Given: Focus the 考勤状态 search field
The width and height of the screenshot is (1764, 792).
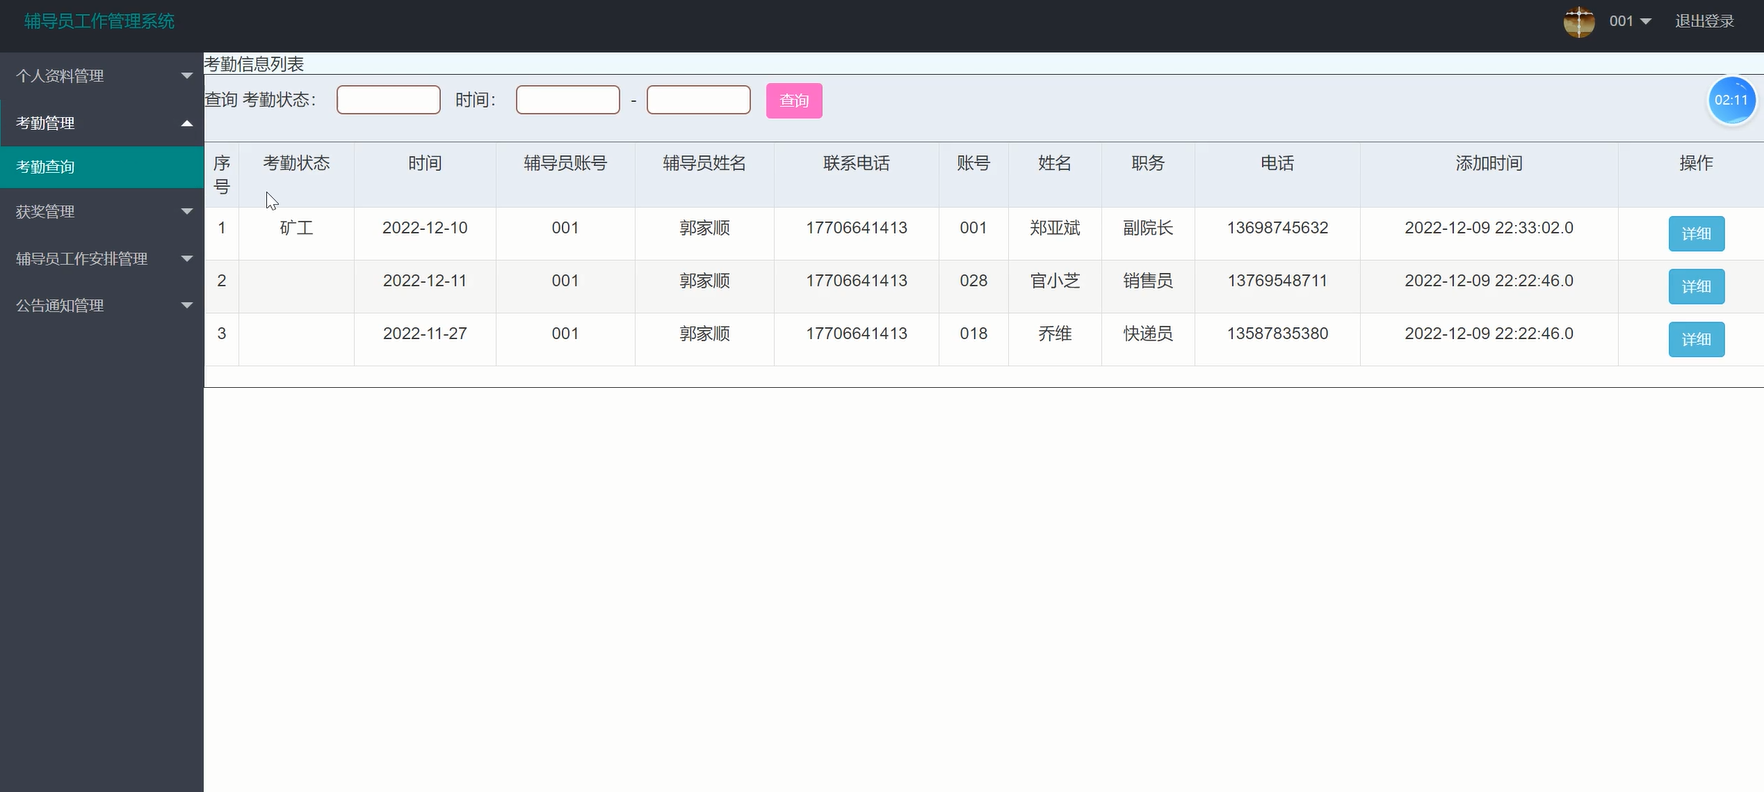Looking at the screenshot, I should point(388,100).
